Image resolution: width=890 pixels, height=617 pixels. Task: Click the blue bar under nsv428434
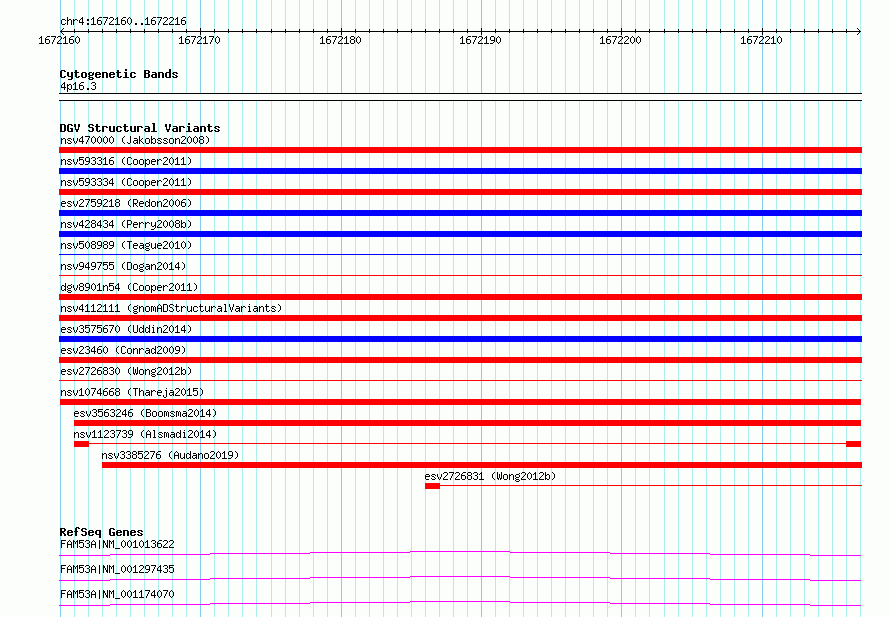click(460, 234)
